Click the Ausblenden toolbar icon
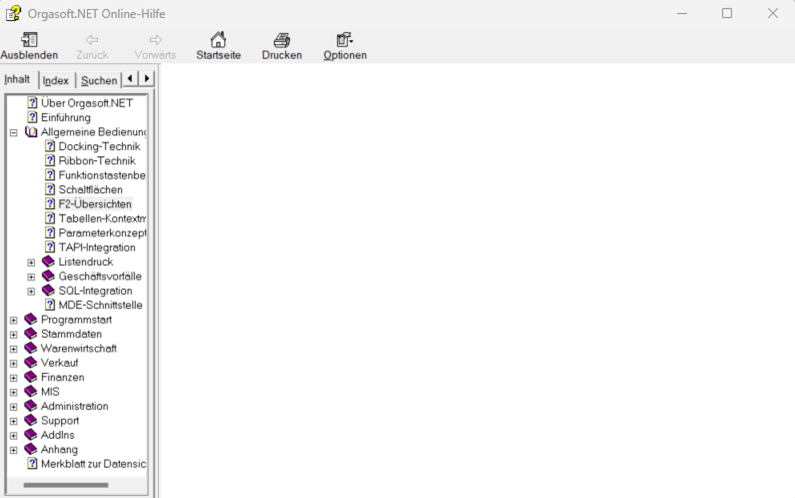 click(29, 40)
